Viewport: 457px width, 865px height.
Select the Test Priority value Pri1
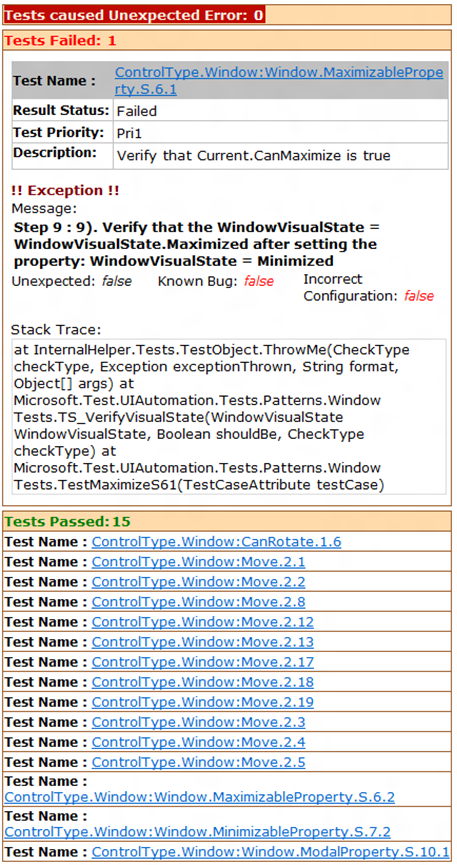(130, 133)
